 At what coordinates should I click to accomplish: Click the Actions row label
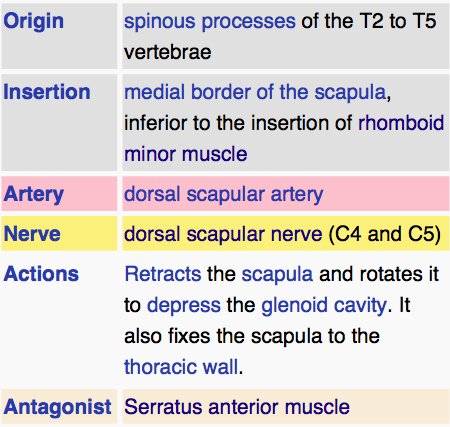pos(41,274)
